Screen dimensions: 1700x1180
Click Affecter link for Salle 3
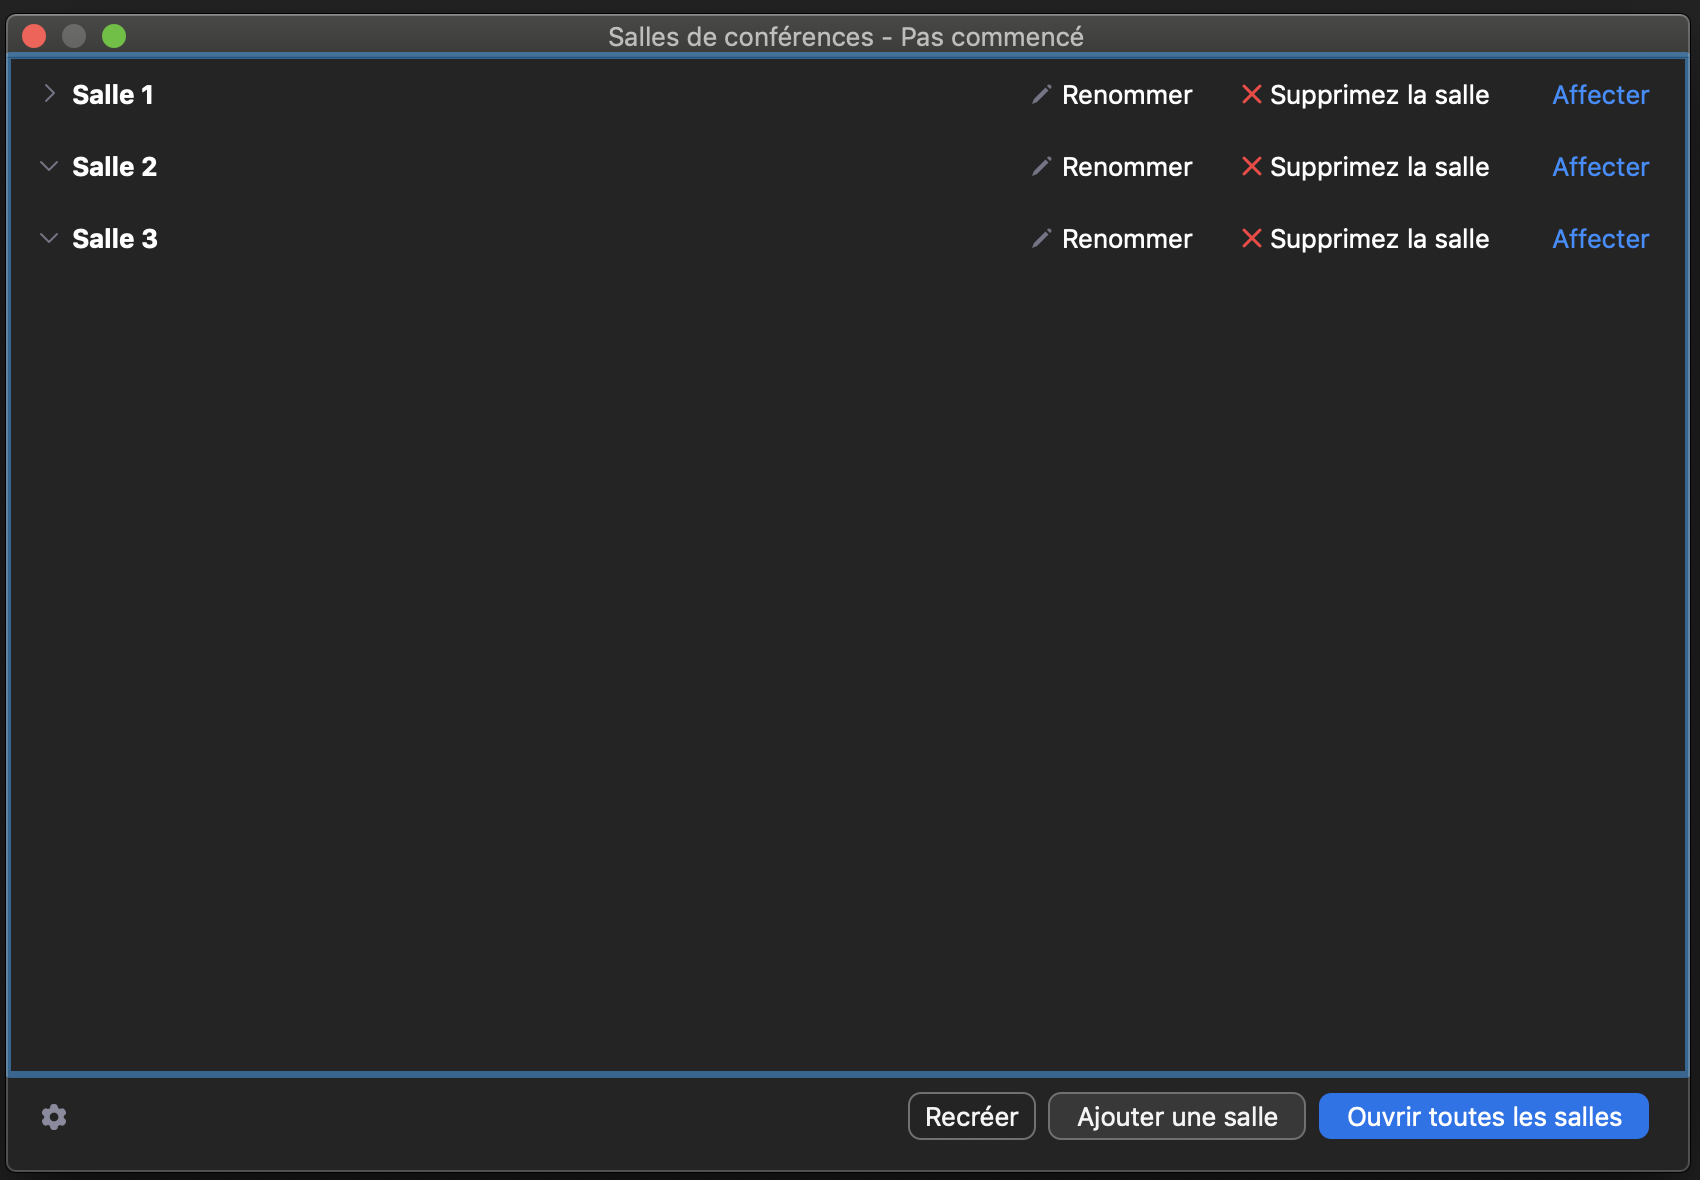point(1600,239)
